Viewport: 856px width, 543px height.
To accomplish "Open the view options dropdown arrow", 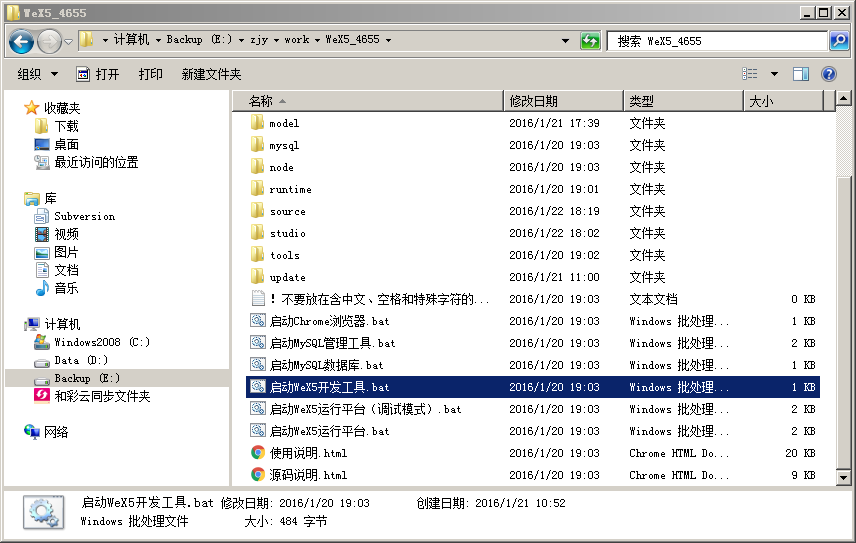I will pyautogui.click(x=774, y=74).
